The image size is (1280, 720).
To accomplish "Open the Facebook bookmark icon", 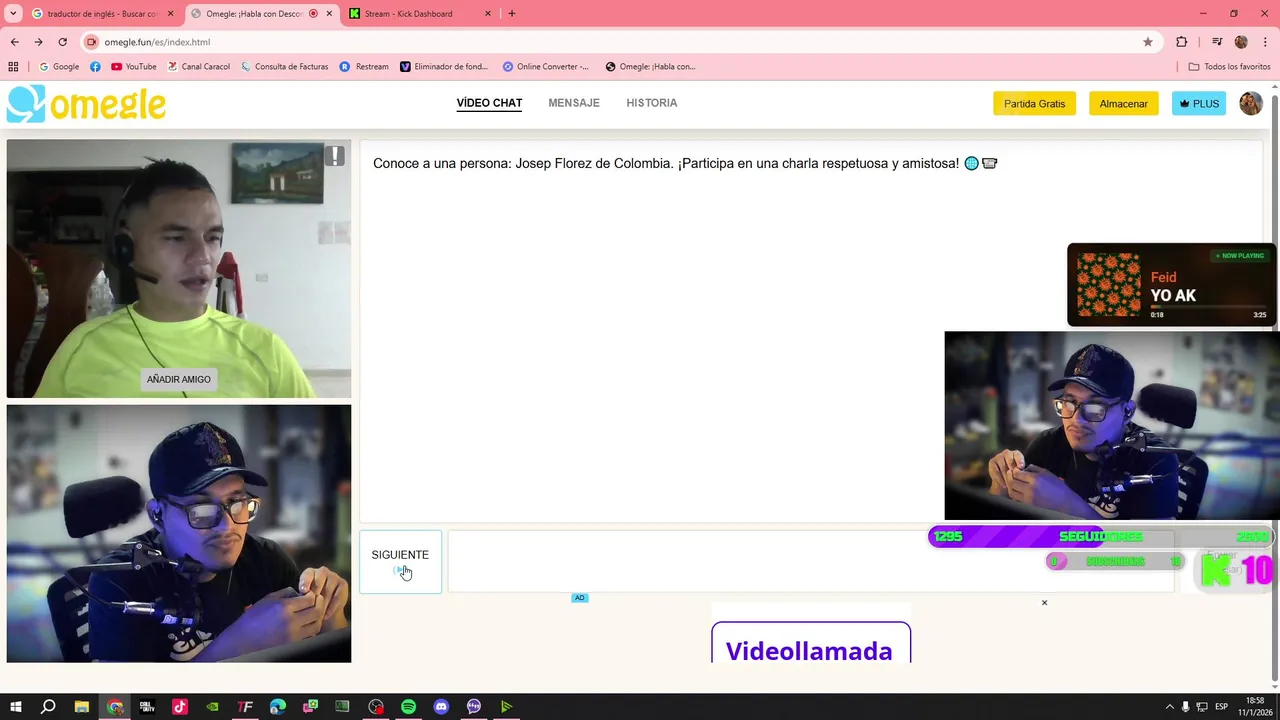I will click(x=95, y=67).
